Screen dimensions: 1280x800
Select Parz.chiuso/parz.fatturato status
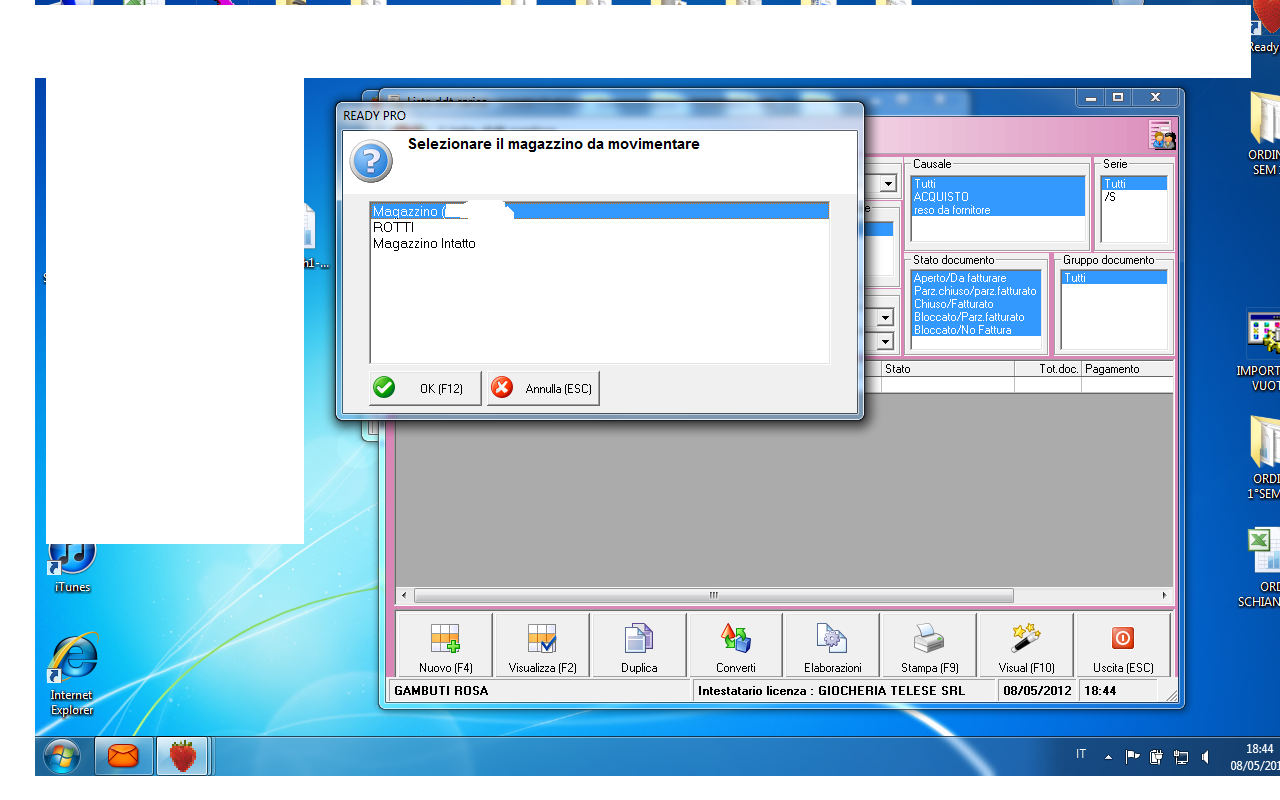click(975, 291)
